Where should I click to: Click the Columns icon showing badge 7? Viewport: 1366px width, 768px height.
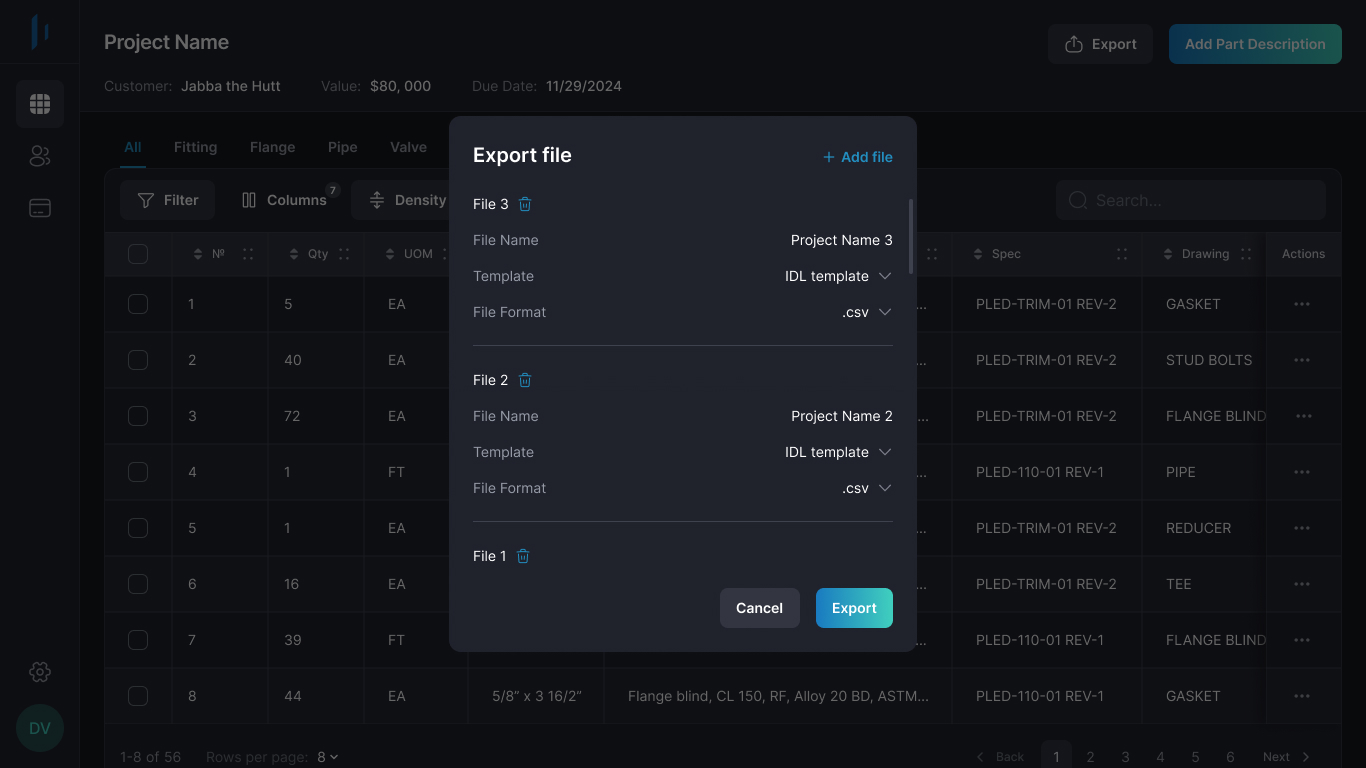click(x=248, y=200)
